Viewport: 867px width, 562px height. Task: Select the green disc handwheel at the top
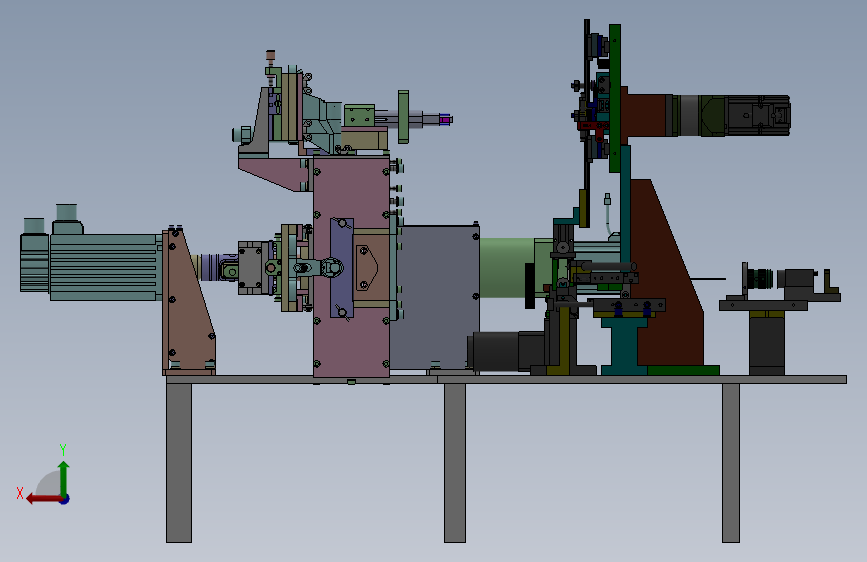click(403, 117)
